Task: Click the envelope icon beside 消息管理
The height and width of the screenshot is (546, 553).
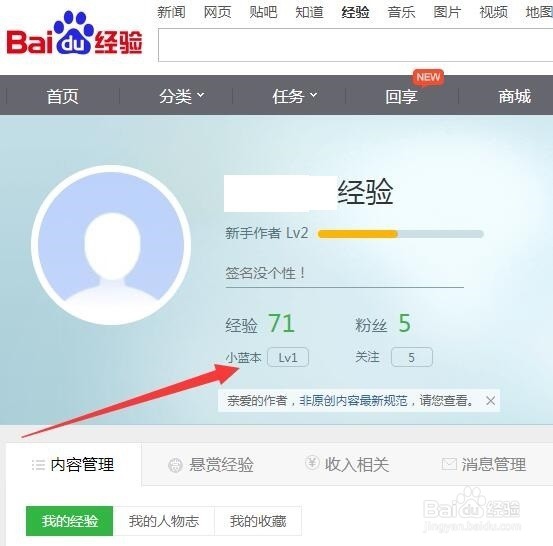Action: point(449,464)
